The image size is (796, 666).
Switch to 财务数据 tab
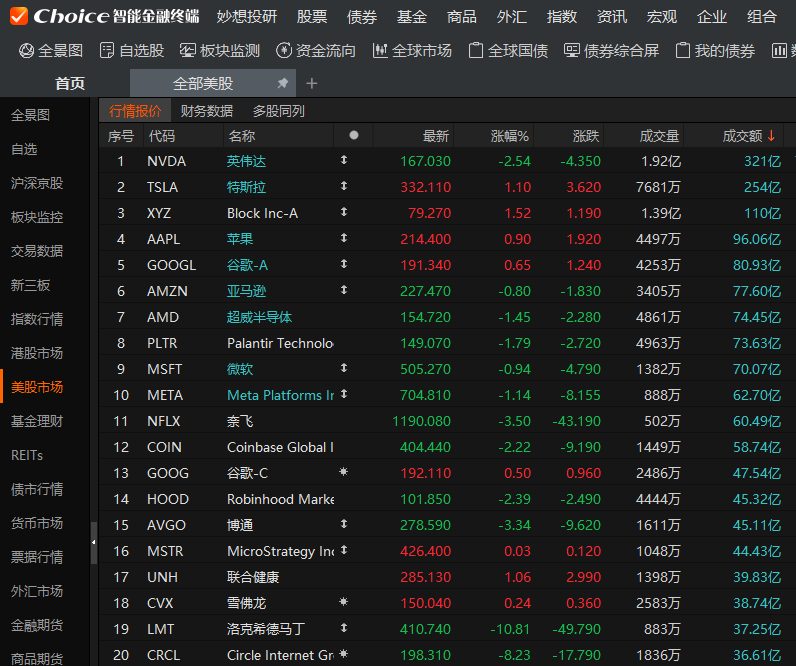coord(207,111)
